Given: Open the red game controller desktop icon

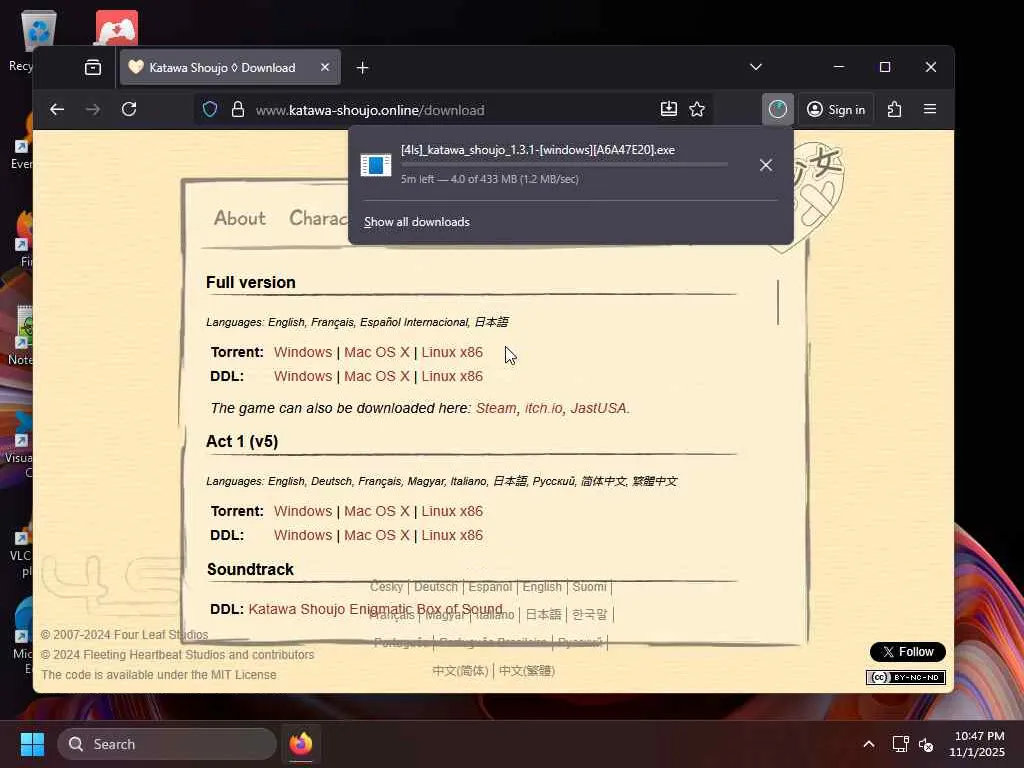Looking at the screenshot, I should click(117, 27).
